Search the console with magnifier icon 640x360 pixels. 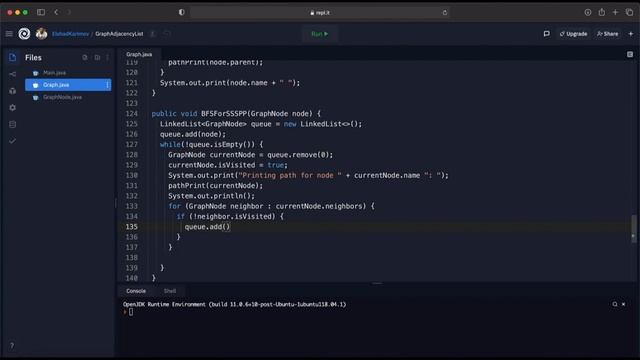coord(615,304)
